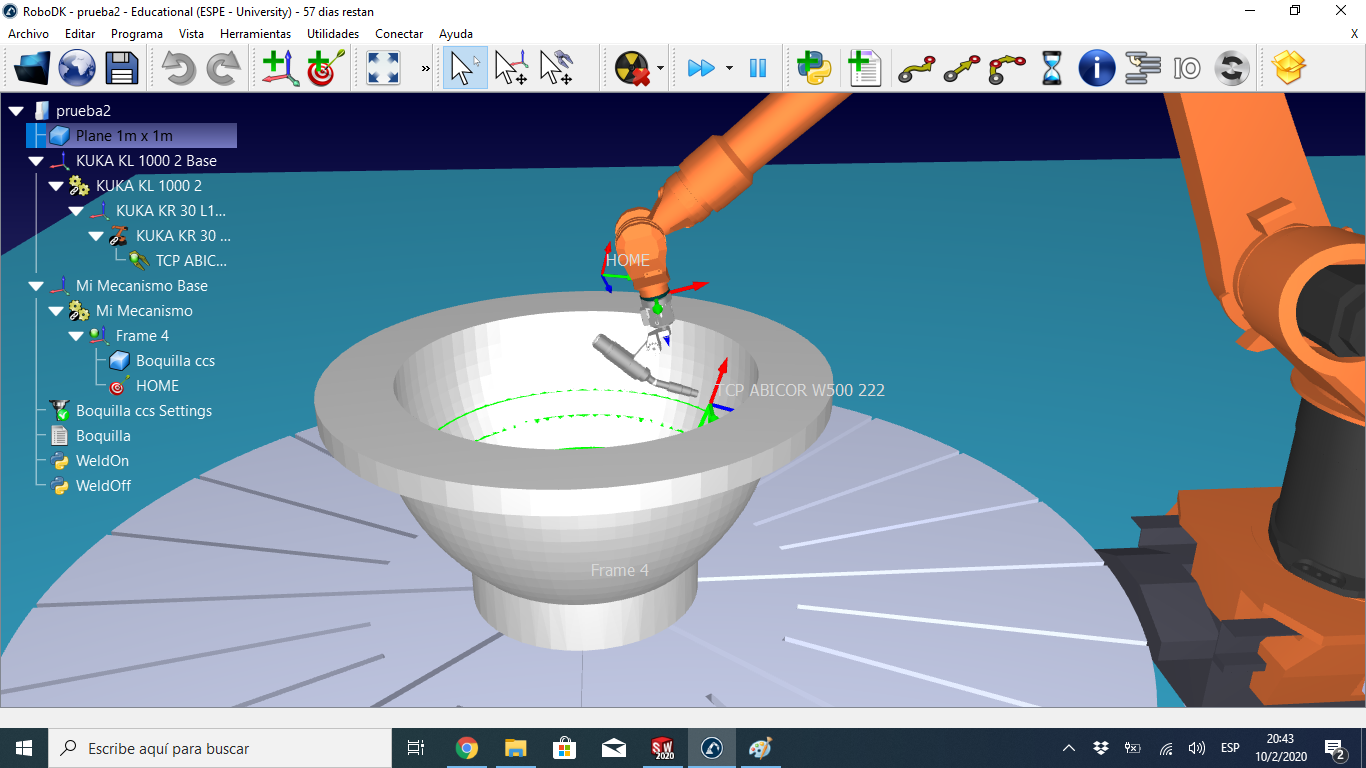Select the WeldOn program in tree
This screenshot has height=768, width=1366.
pyautogui.click(x=102, y=461)
